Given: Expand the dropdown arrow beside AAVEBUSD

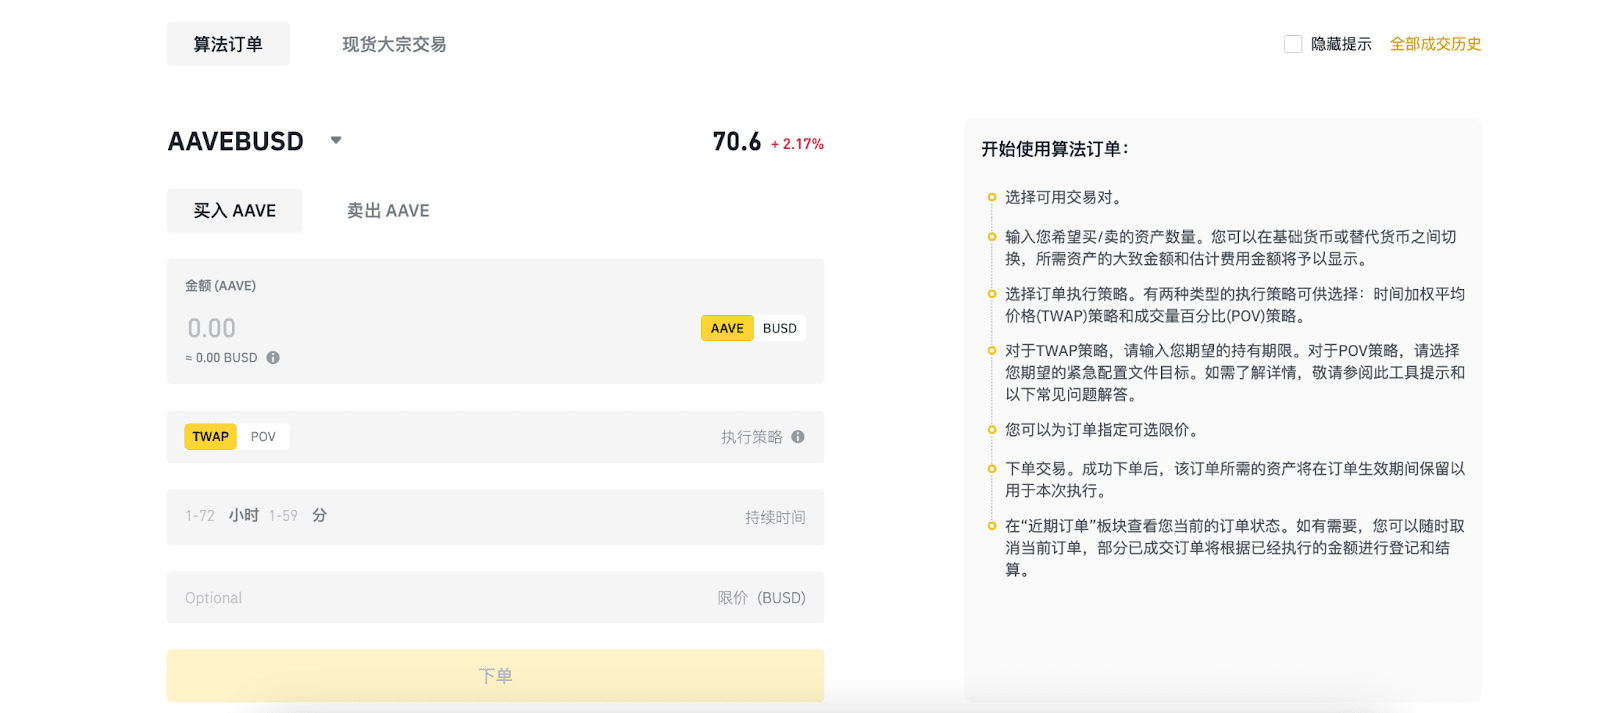Looking at the screenshot, I should [x=336, y=140].
